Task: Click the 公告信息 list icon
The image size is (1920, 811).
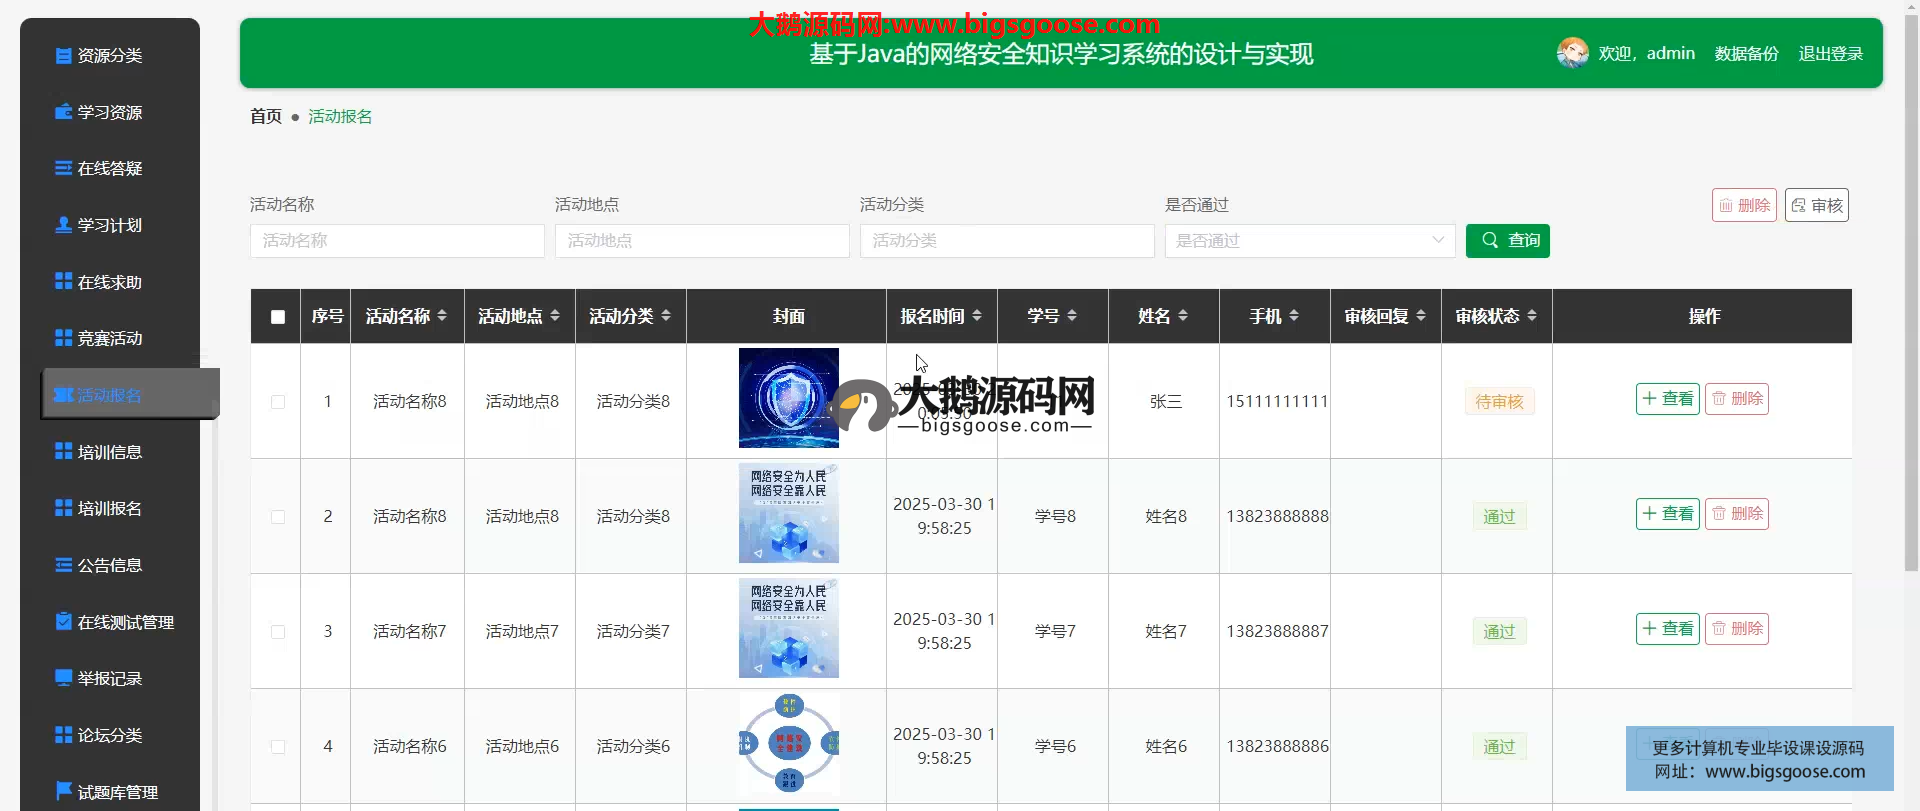Action: pyautogui.click(x=63, y=565)
